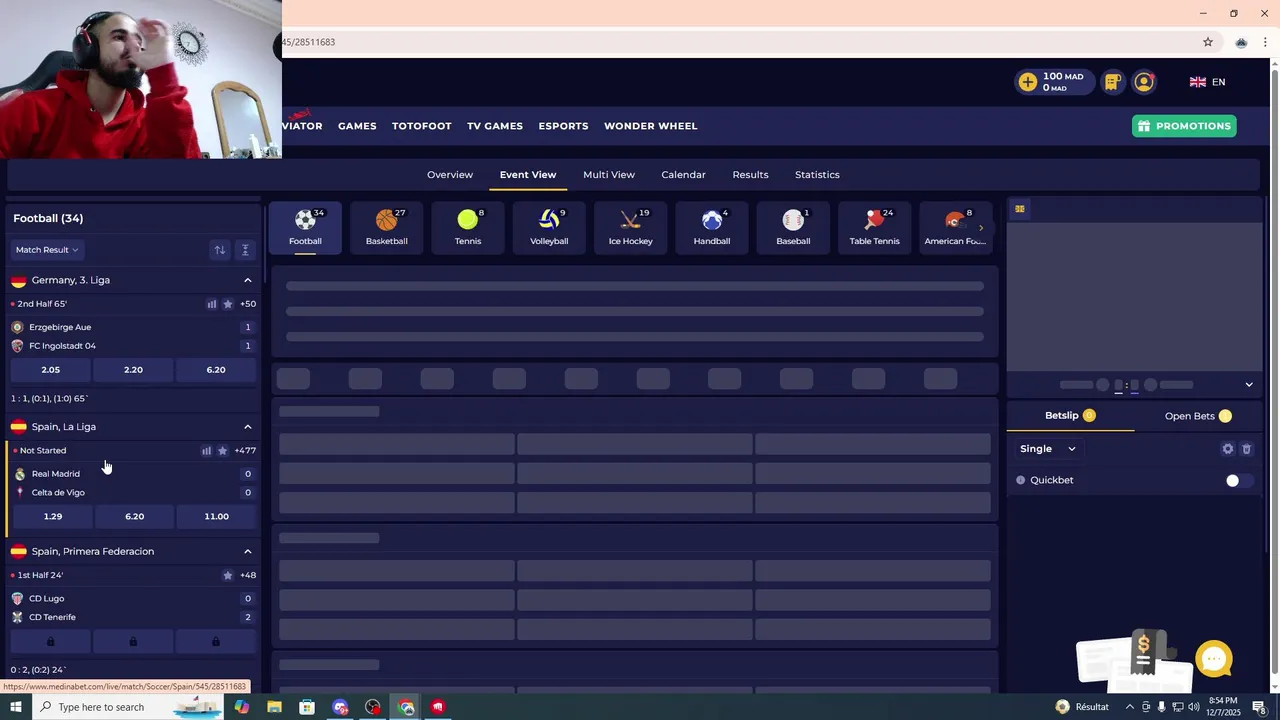Open the bet history receipt icon
Viewport: 1280px width, 720px height.
[x=1112, y=82]
